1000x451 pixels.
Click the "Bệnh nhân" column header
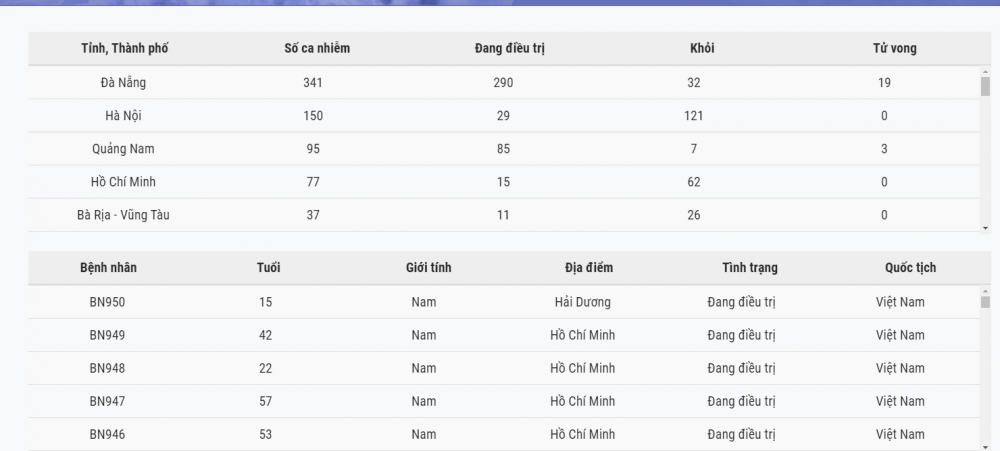point(108,267)
